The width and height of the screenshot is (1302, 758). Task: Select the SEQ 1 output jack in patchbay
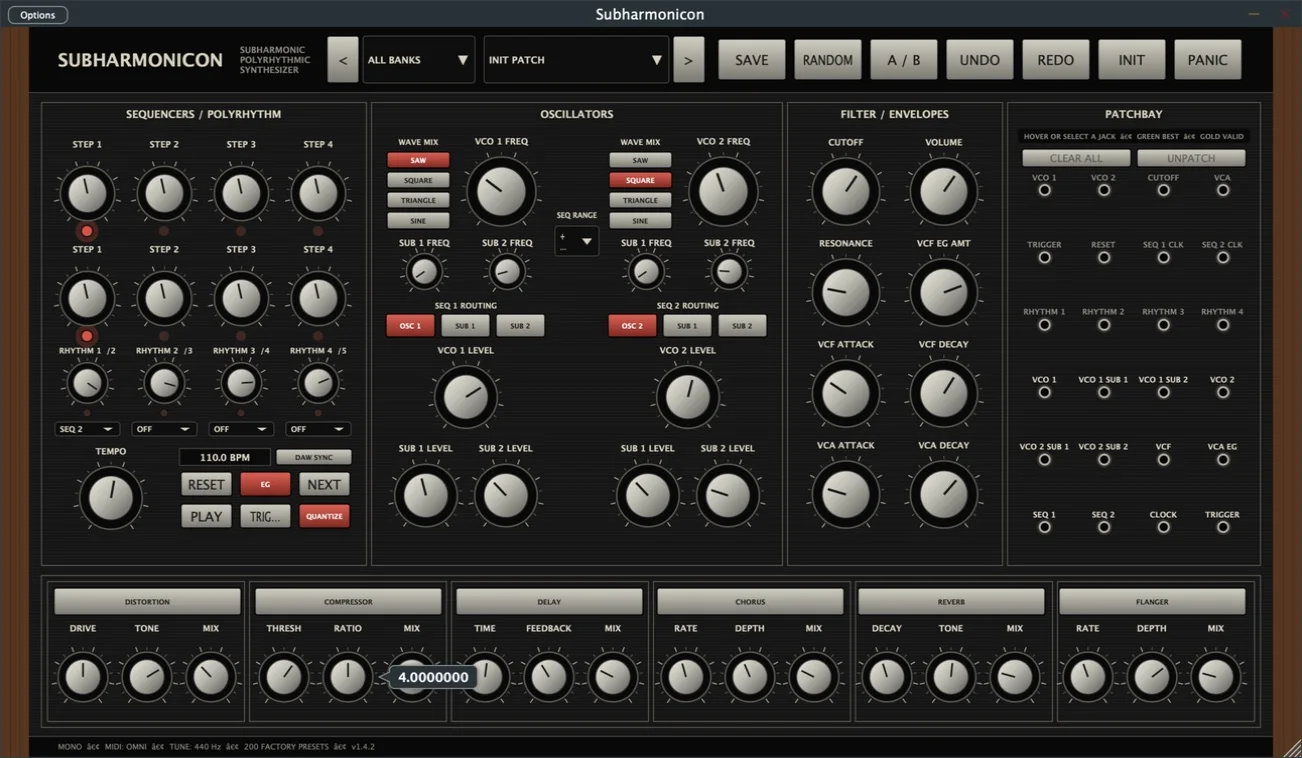pyautogui.click(x=1044, y=527)
